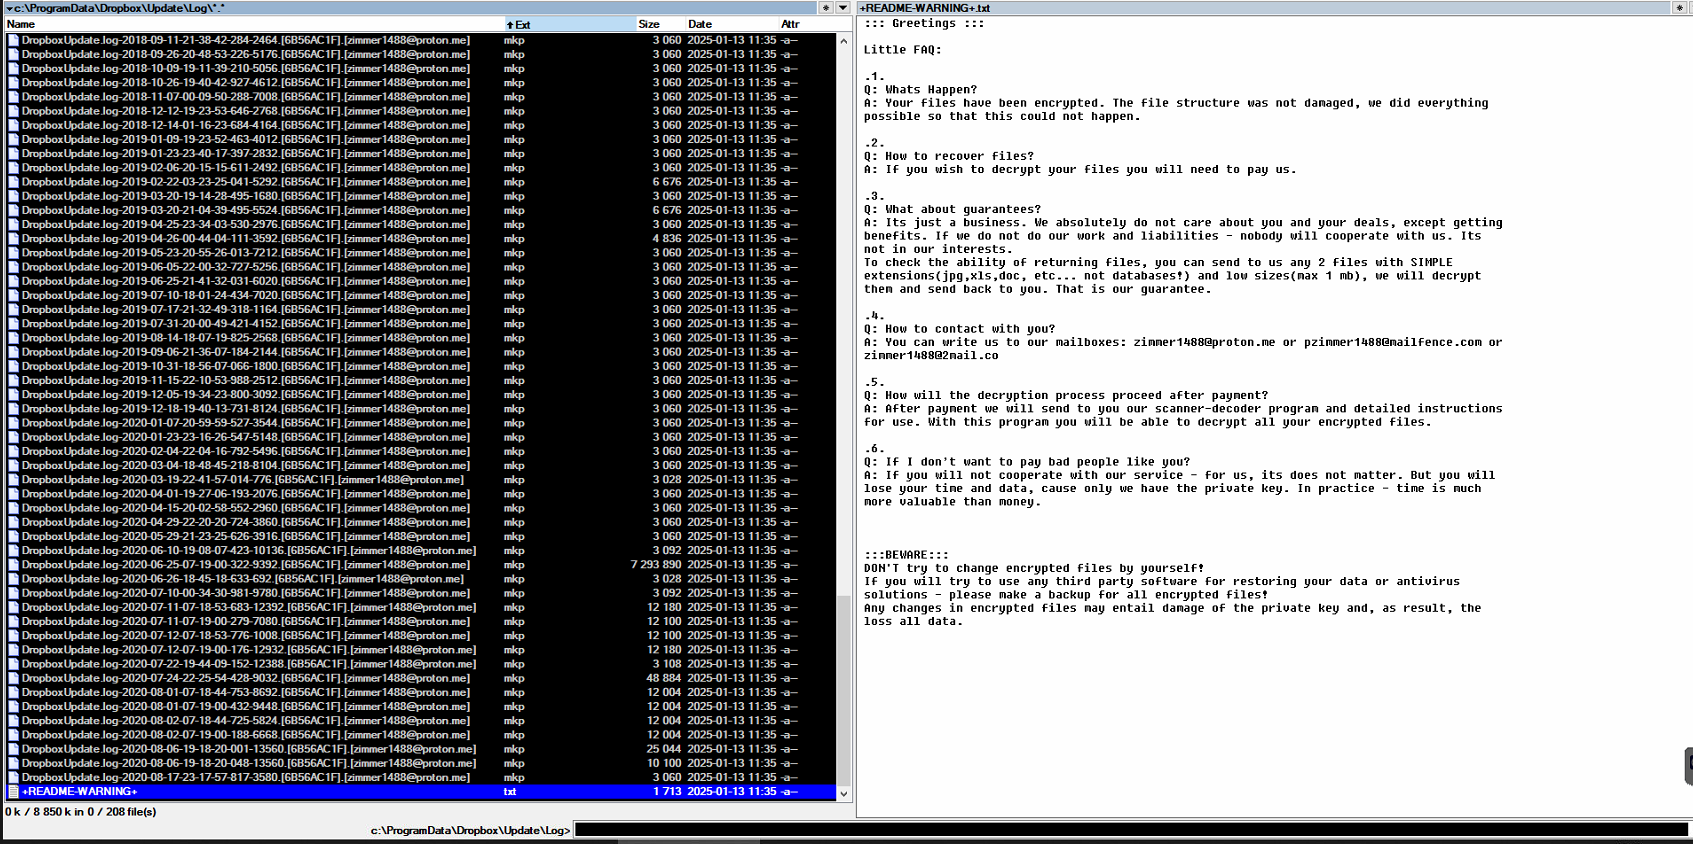Click the file icon of DropboxUpdate.log-2019-06-25-21-41-32-031-6020
This screenshot has height=844, width=1693.
(13, 281)
